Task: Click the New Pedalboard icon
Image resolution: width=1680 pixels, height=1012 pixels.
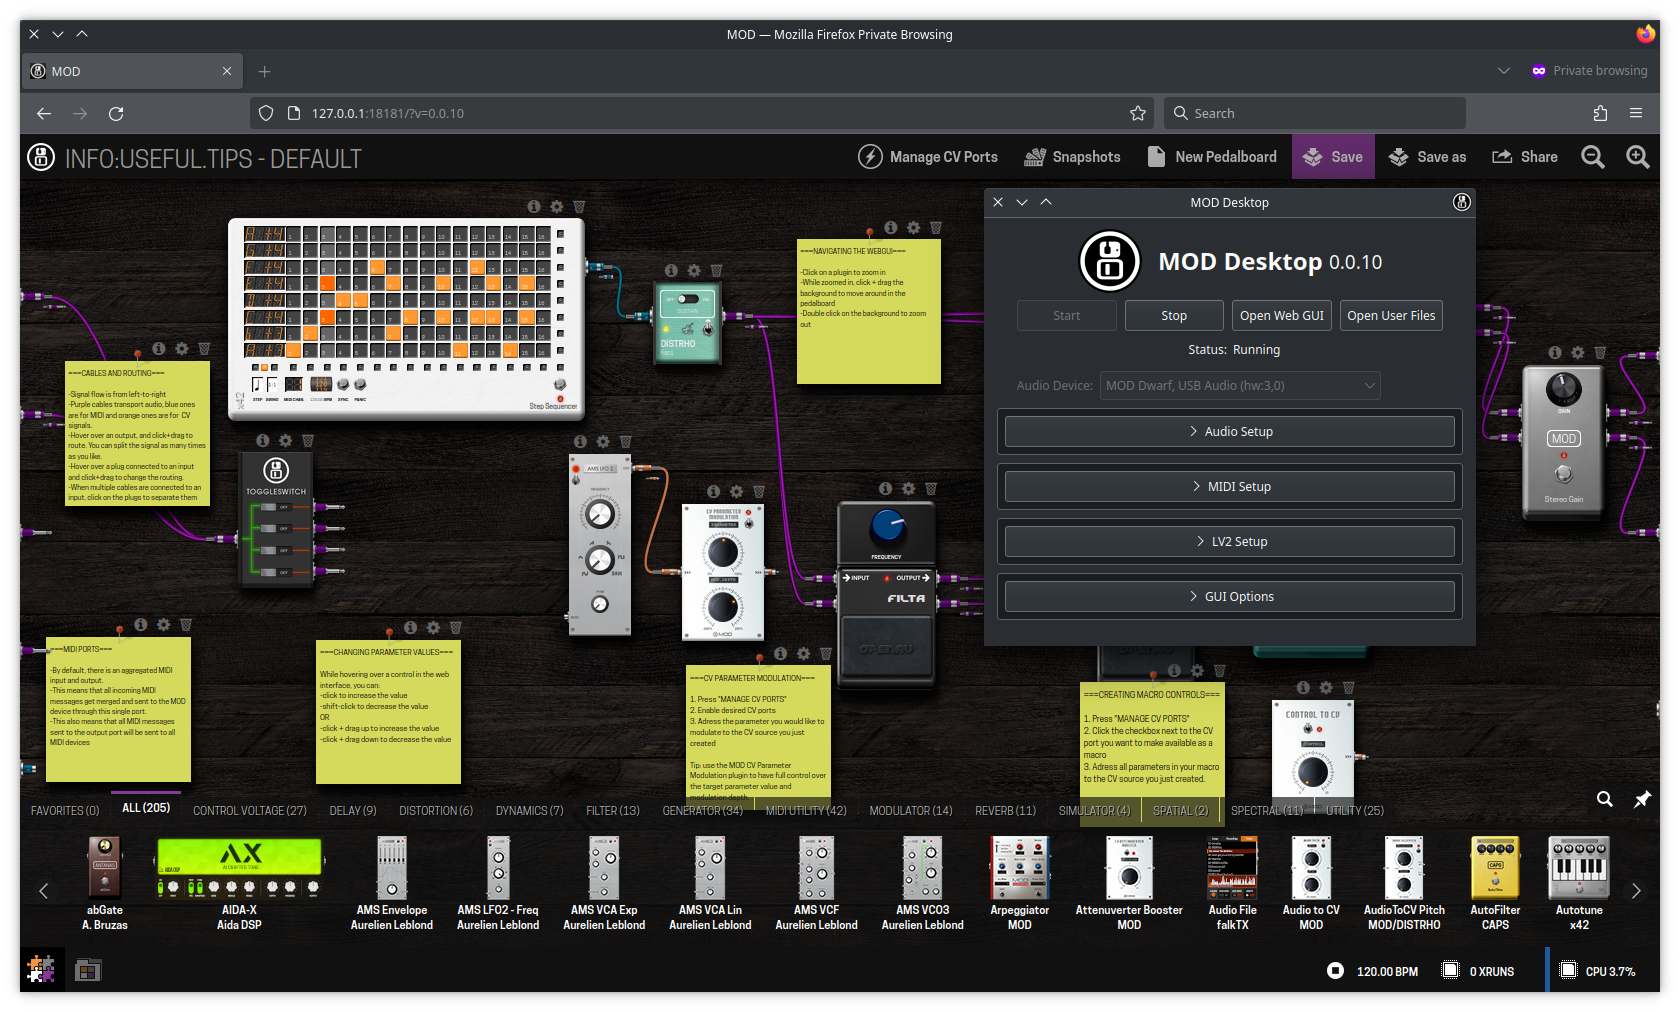Action: click(x=1156, y=156)
